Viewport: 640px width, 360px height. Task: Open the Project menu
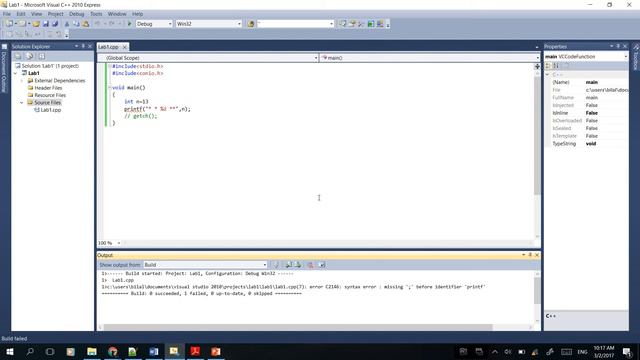pos(56,14)
